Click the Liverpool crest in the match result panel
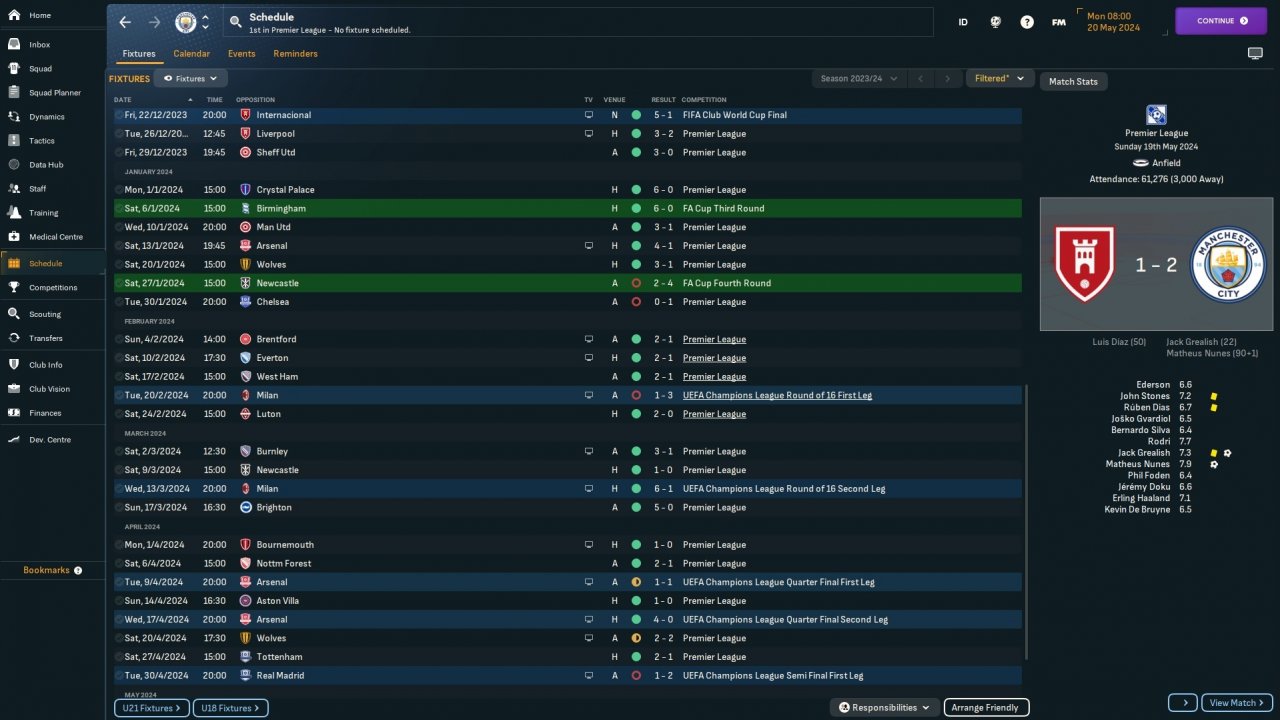1280x720 pixels. 1085,264
